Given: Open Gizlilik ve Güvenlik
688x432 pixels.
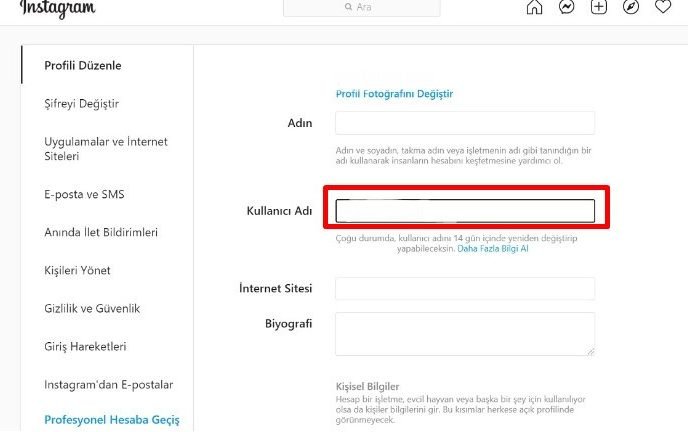Looking at the screenshot, I should point(92,308).
